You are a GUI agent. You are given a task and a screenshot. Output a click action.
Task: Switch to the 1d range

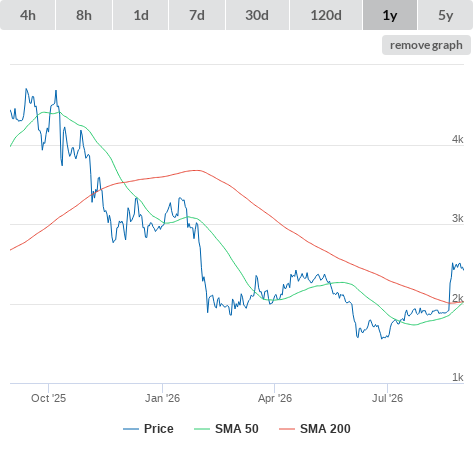(141, 15)
